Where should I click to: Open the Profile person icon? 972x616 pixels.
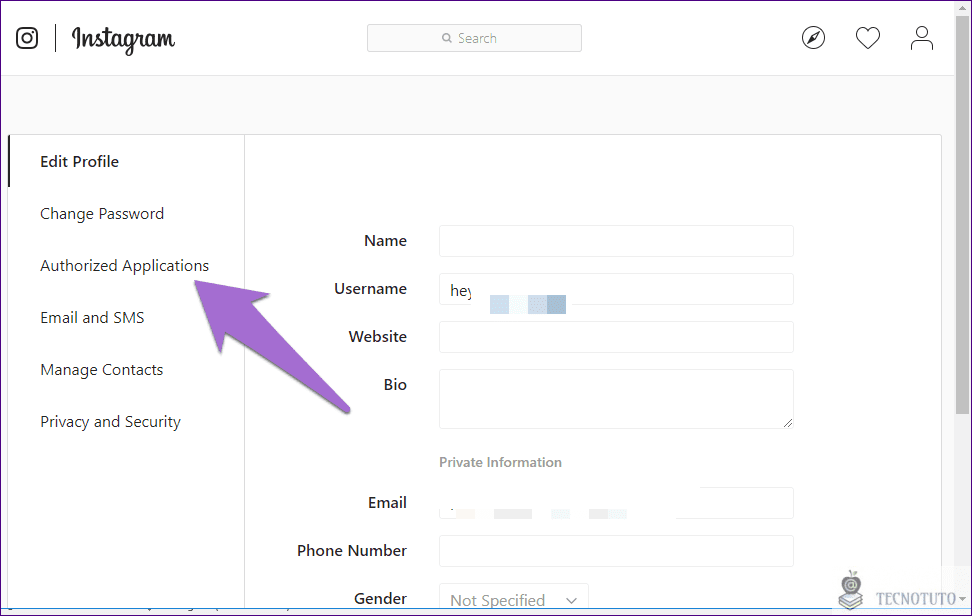coord(922,38)
